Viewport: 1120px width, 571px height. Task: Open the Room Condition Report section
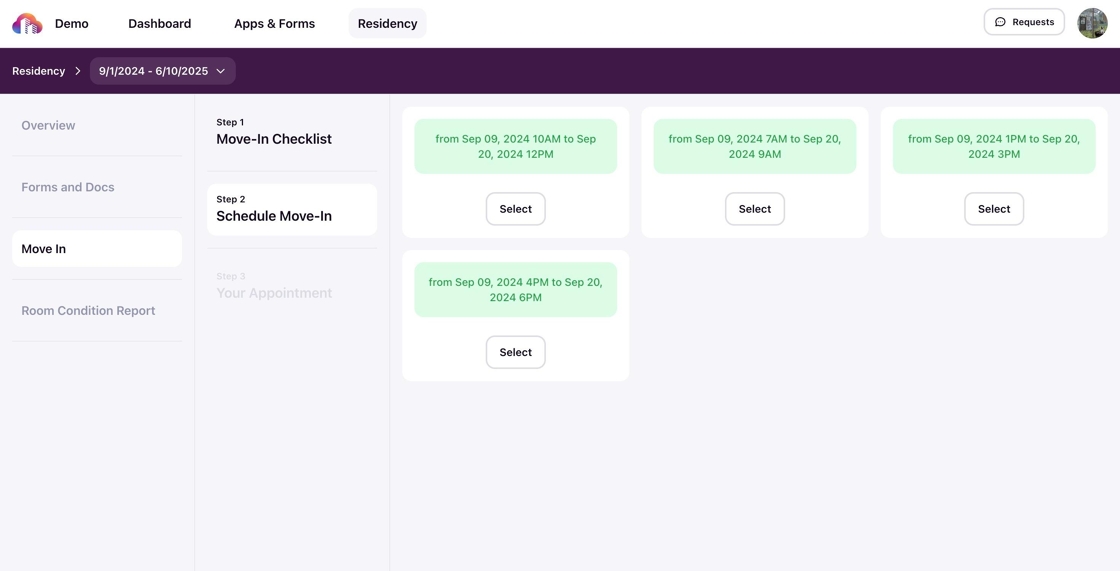tap(88, 311)
